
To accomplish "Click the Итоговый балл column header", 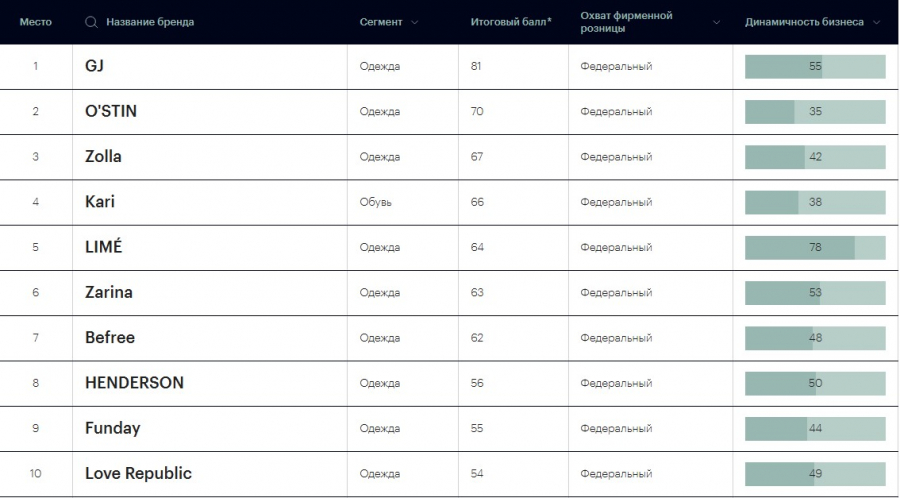I will pyautogui.click(x=510, y=22).
